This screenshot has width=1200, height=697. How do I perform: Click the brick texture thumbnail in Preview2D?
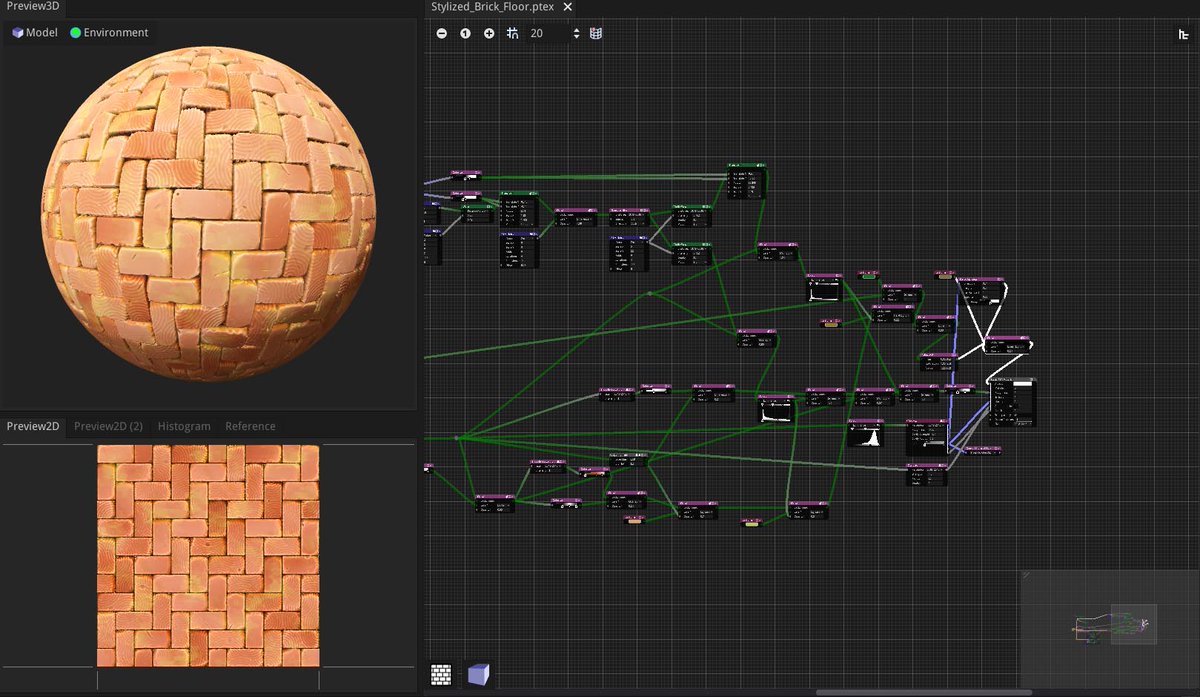(x=205, y=555)
